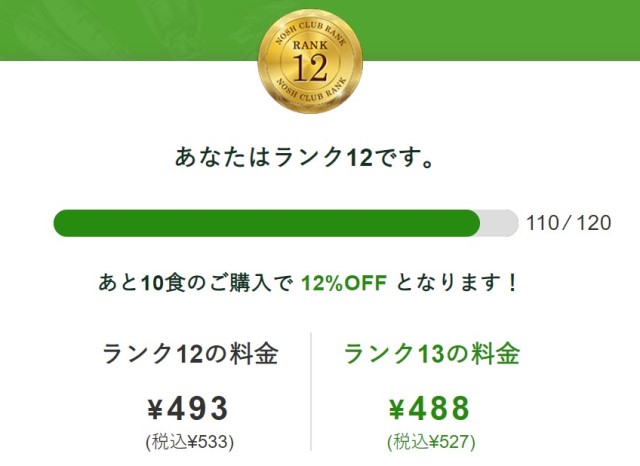
Task: Select the ランク12の料金 label
Action: pyautogui.click(x=190, y=353)
